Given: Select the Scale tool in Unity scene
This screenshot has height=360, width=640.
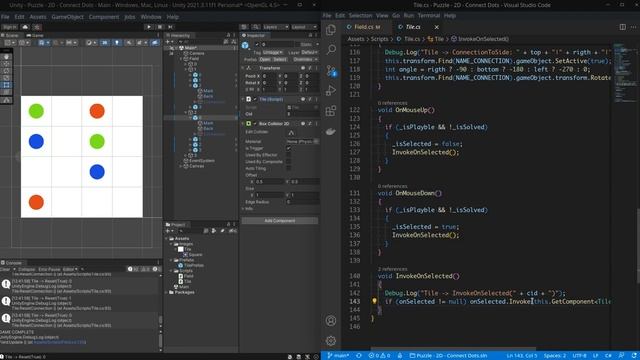Looking at the screenshot, I should pyautogui.click(x=7, y=78).
